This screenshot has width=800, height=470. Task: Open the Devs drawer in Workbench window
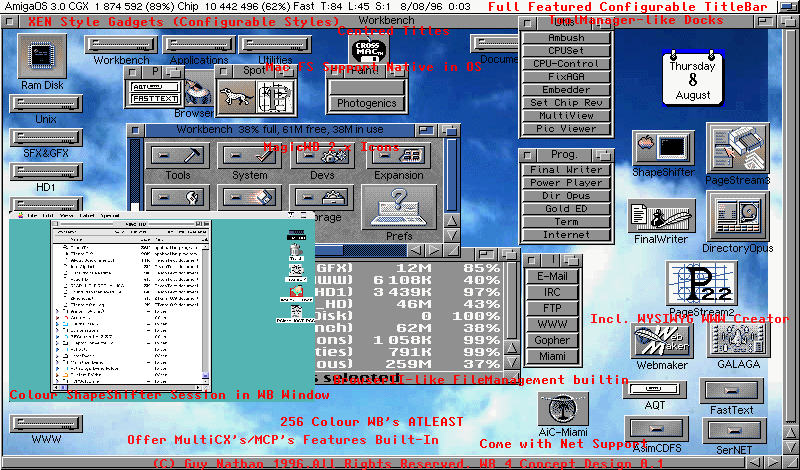pyautogui.click(x=322, y=155)
